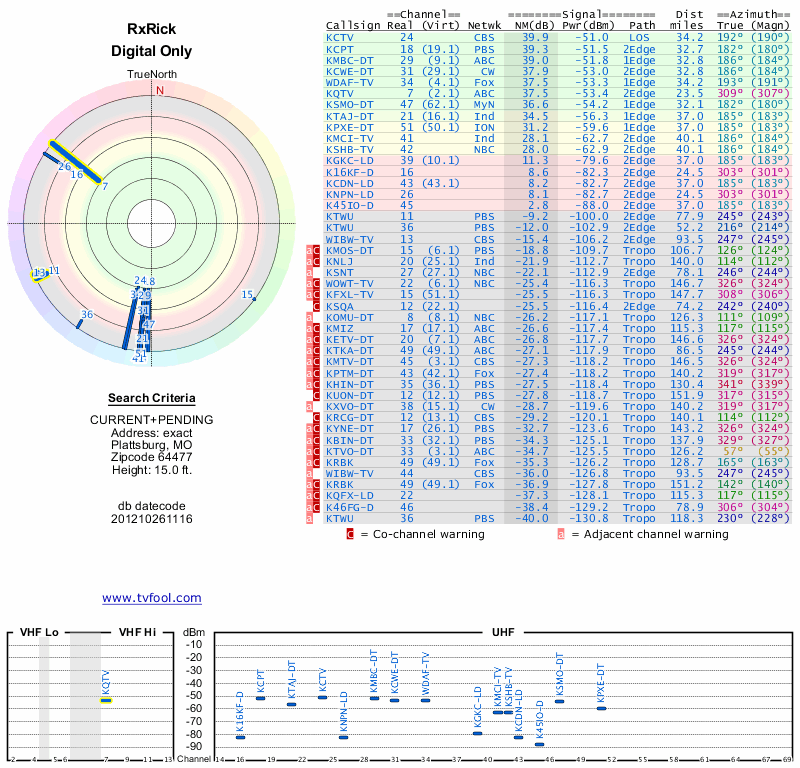The width and height of the screenshot is (800, 768).
Task: Click the KTVO-DT callsign
Action: point(350,452)
